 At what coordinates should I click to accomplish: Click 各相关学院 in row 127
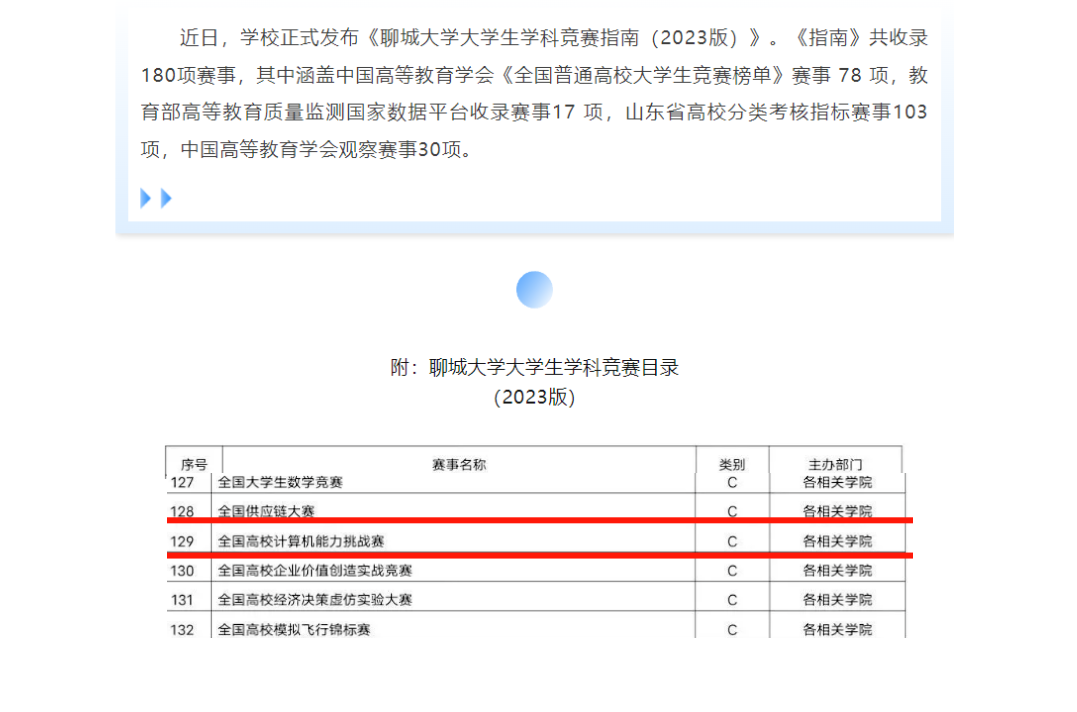click(837, 483)
